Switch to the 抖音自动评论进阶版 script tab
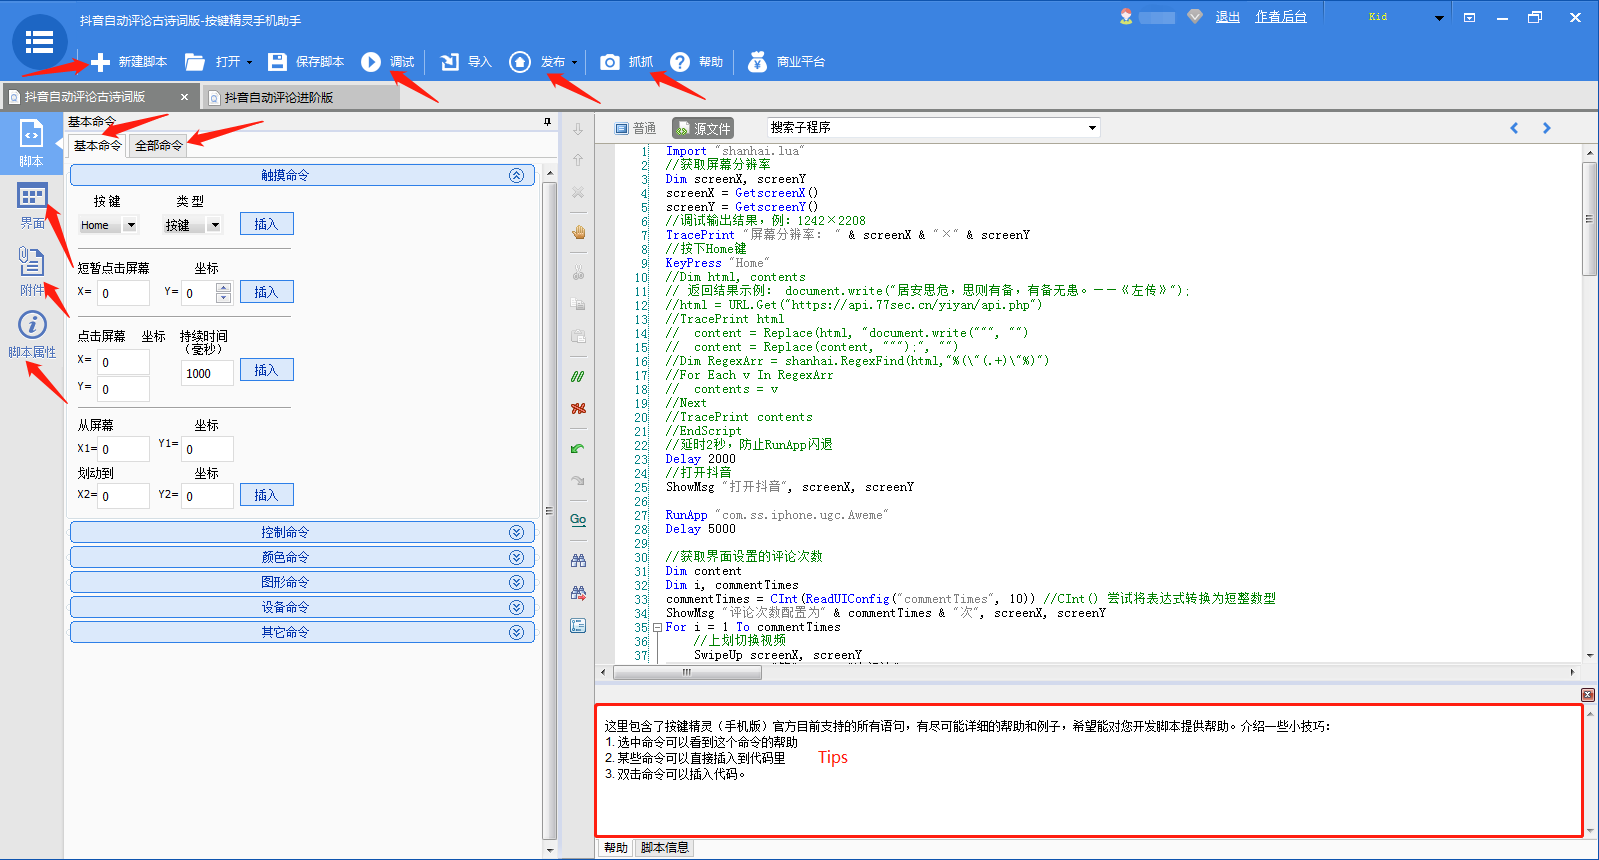The width and height of the screenshot is (1599, 860). [279, 97]
